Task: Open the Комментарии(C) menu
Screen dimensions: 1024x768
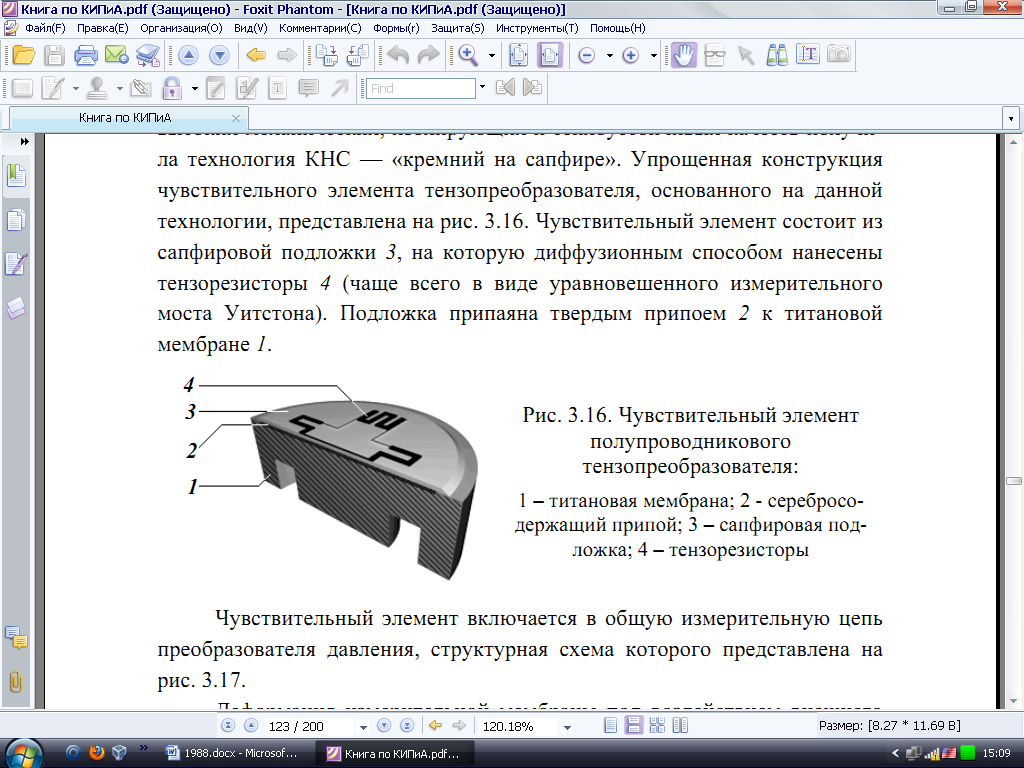Action: 320,28
